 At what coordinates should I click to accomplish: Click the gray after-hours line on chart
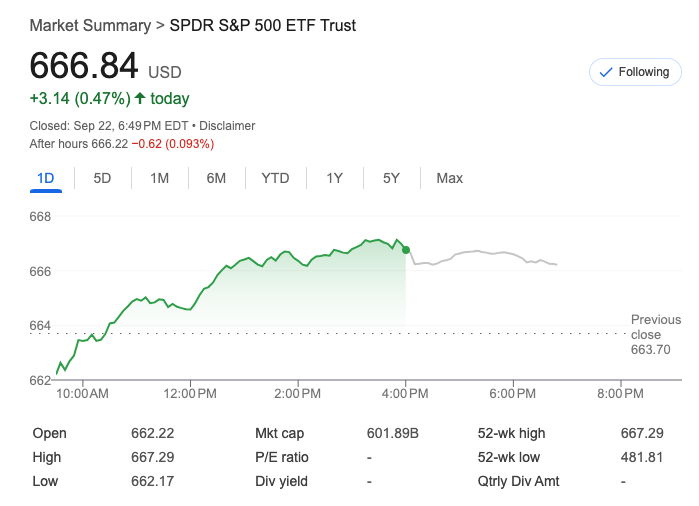click(x=480, y=252)
